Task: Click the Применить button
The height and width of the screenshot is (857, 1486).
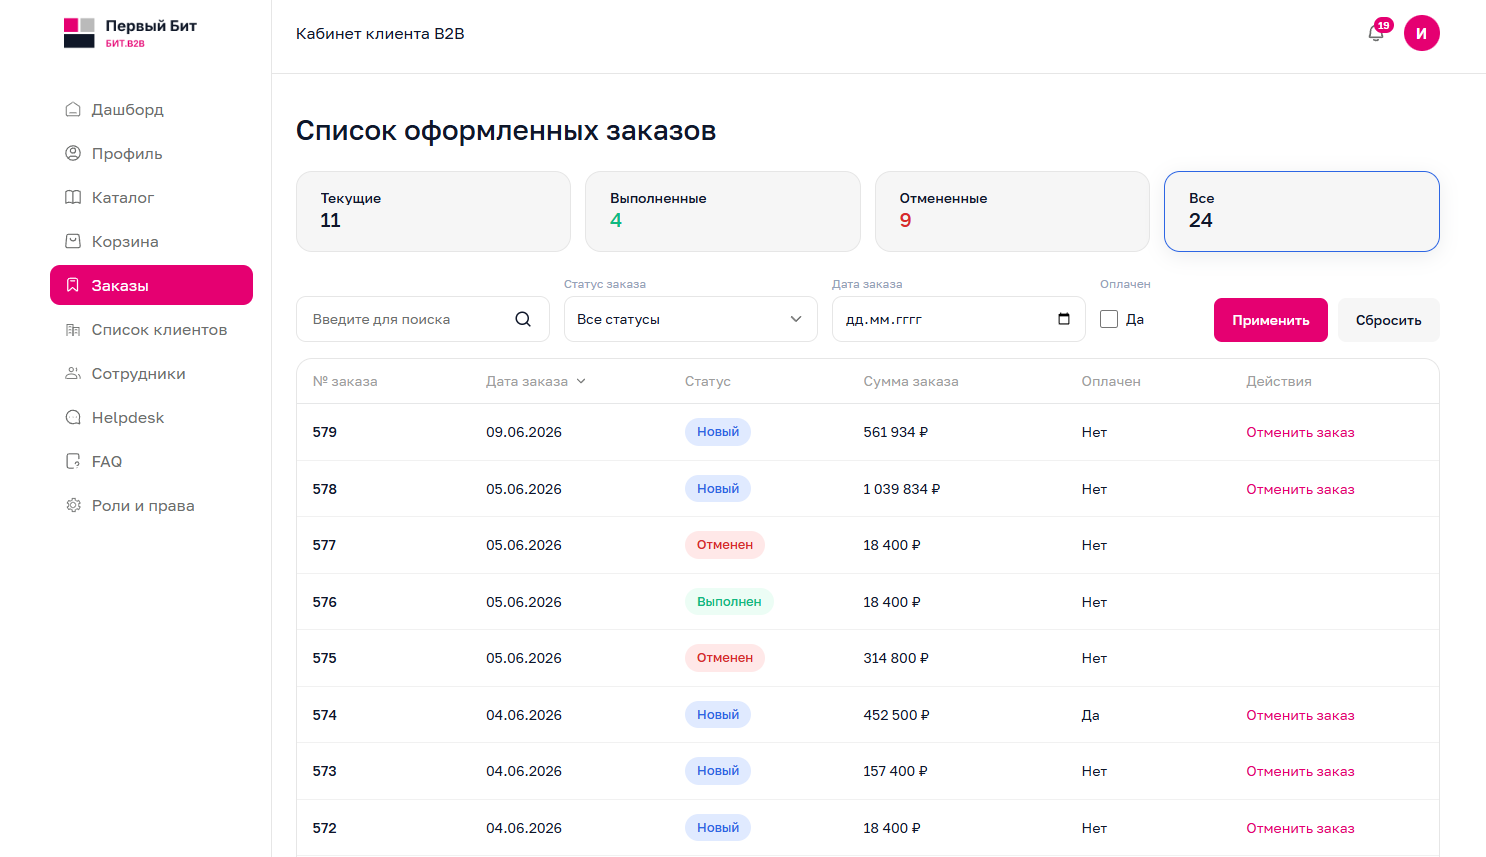Action: coord(1271,320)
